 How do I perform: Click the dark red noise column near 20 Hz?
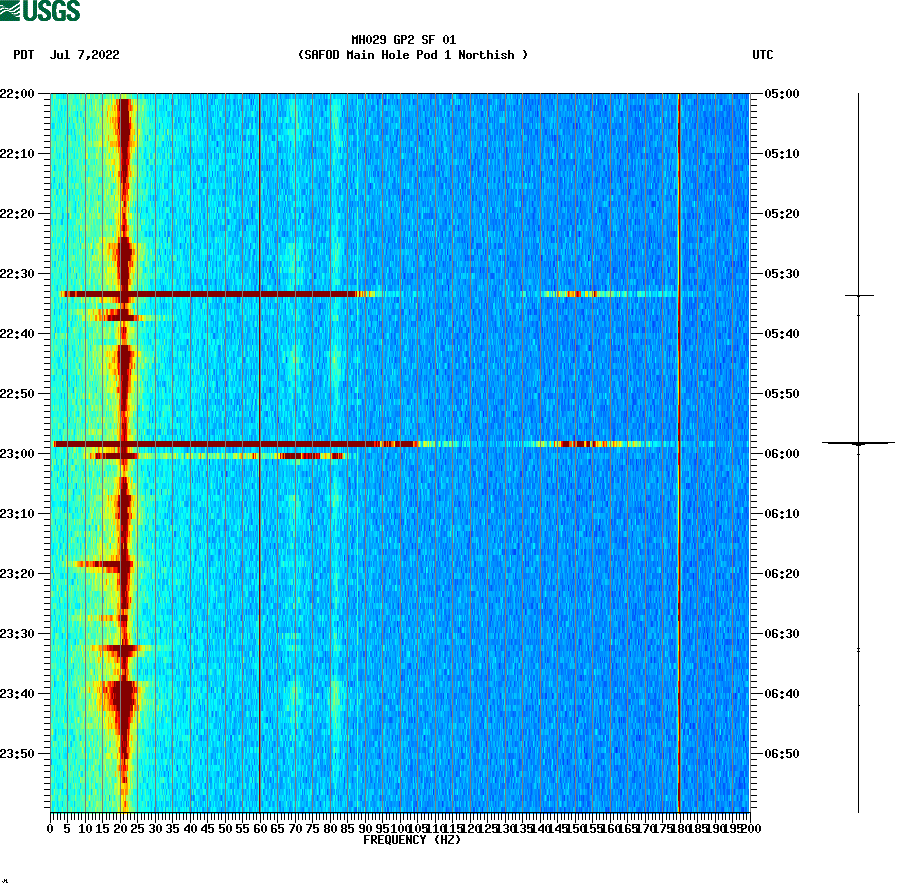pos(123,400)
